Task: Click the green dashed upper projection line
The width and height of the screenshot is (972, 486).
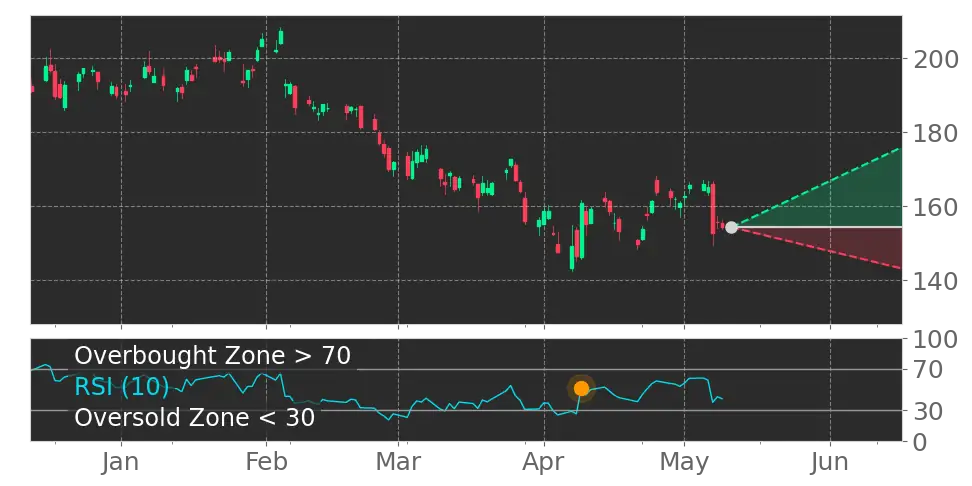Action: [816, 188]
